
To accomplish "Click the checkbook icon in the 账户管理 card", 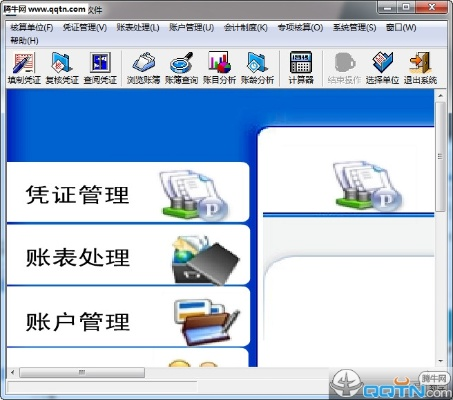I will click(207, 322).
